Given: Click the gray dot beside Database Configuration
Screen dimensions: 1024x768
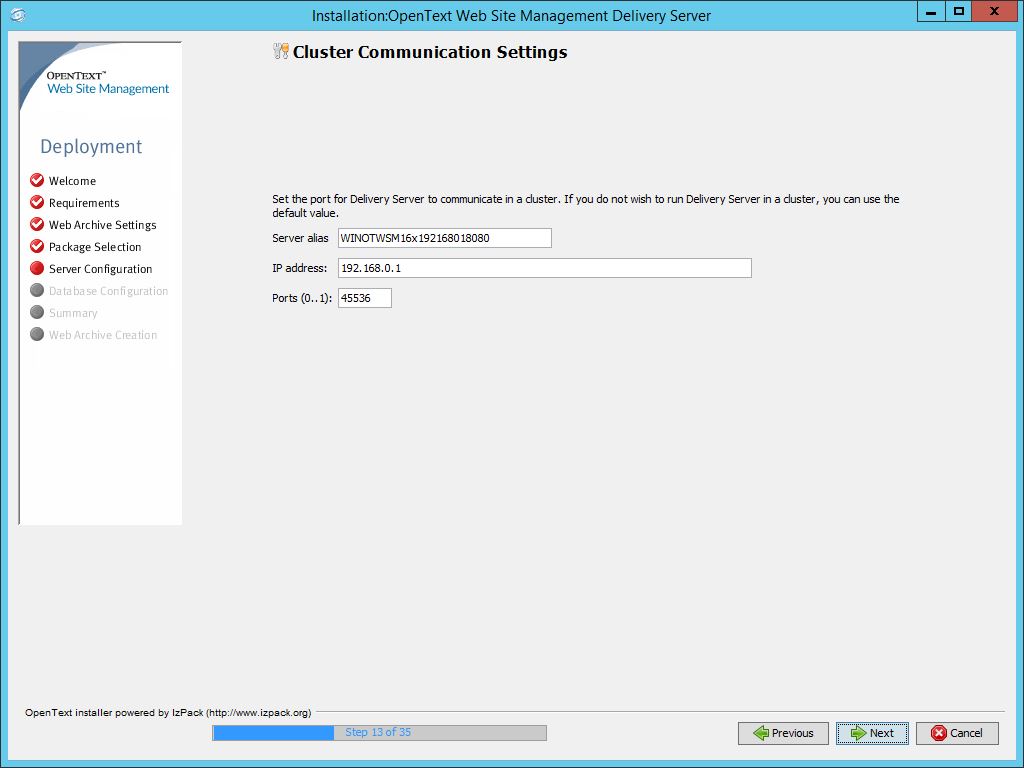Looking at the screenshot, I should [37, 290].
